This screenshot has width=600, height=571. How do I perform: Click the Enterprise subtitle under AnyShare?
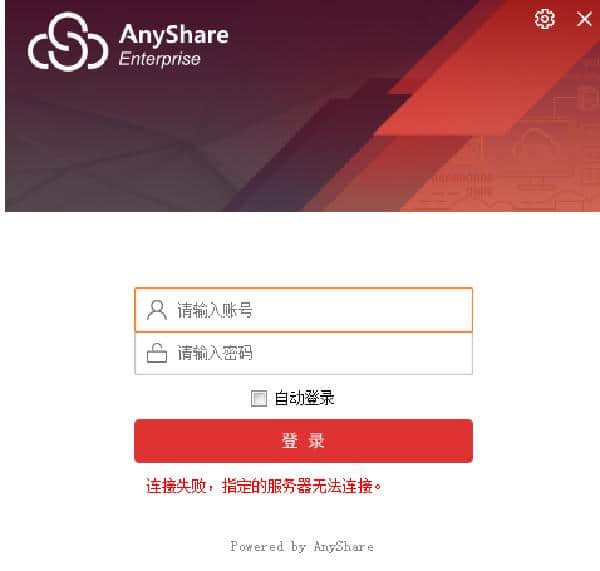coord(160,59)
